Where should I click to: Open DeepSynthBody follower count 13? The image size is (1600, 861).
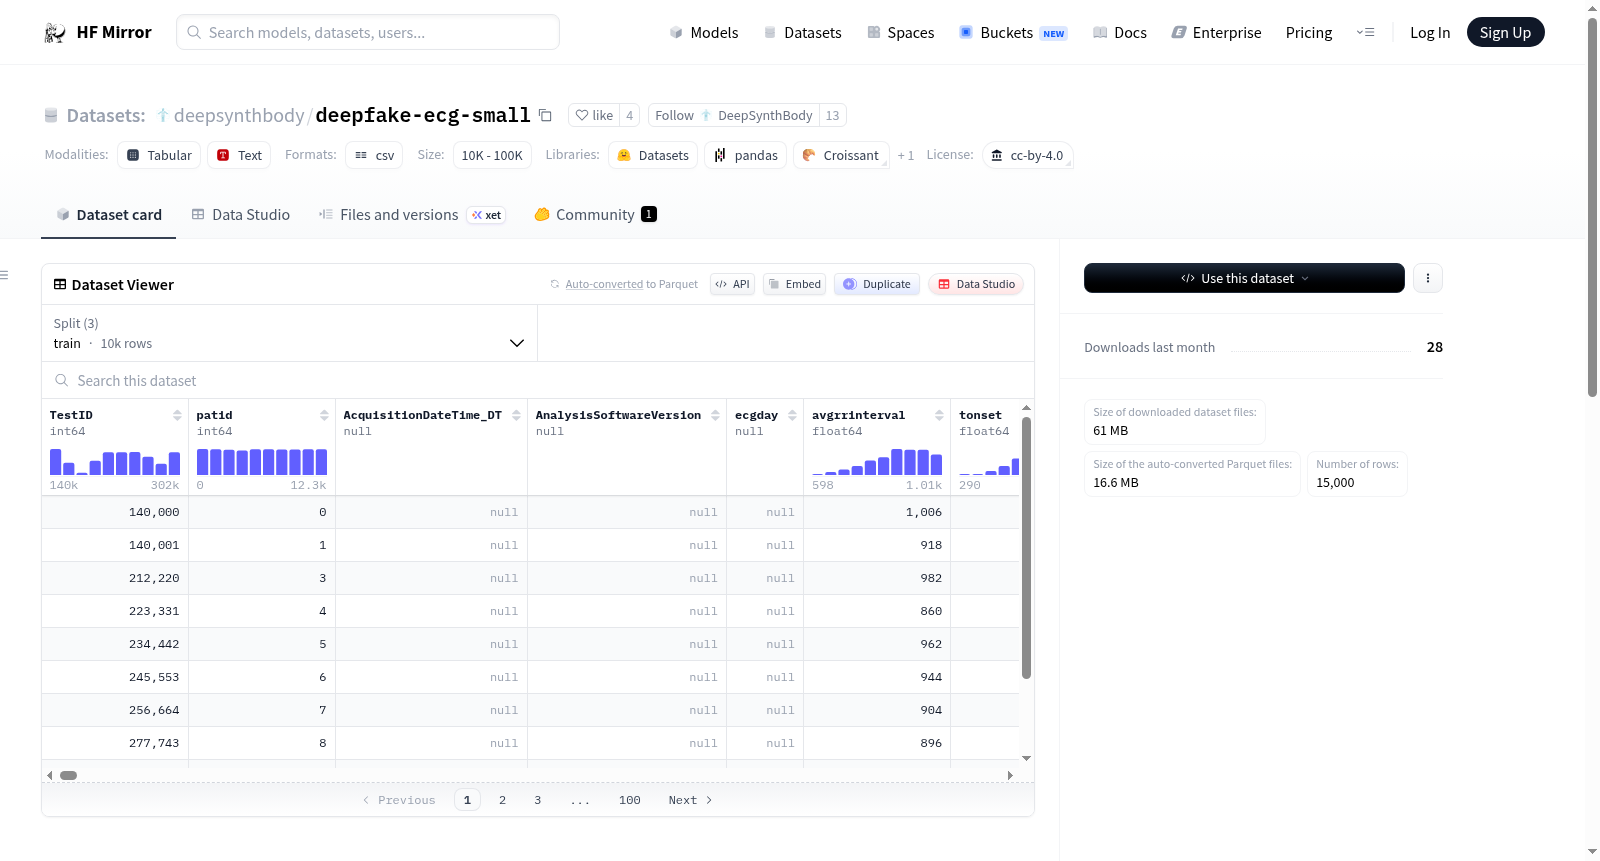pos(832,115)
